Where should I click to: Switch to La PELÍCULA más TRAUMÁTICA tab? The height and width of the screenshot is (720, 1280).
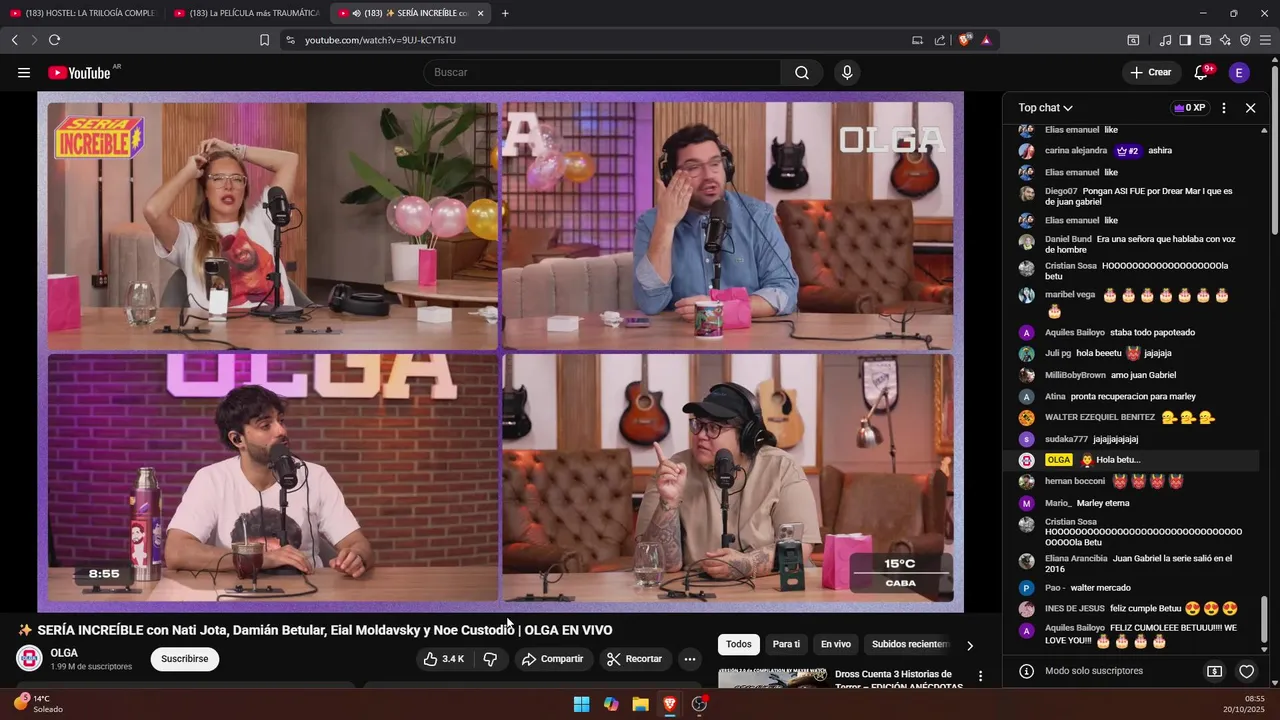click(x=247, y=13)
